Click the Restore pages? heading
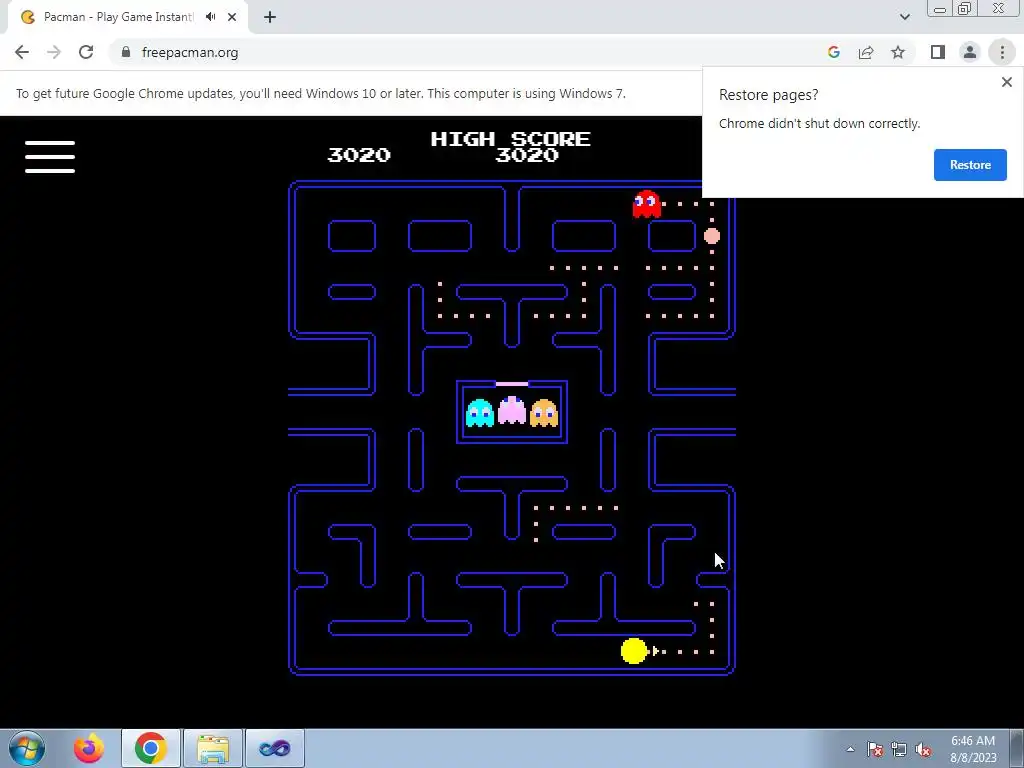Screen dimensions: 1024x768 point(768,95)
